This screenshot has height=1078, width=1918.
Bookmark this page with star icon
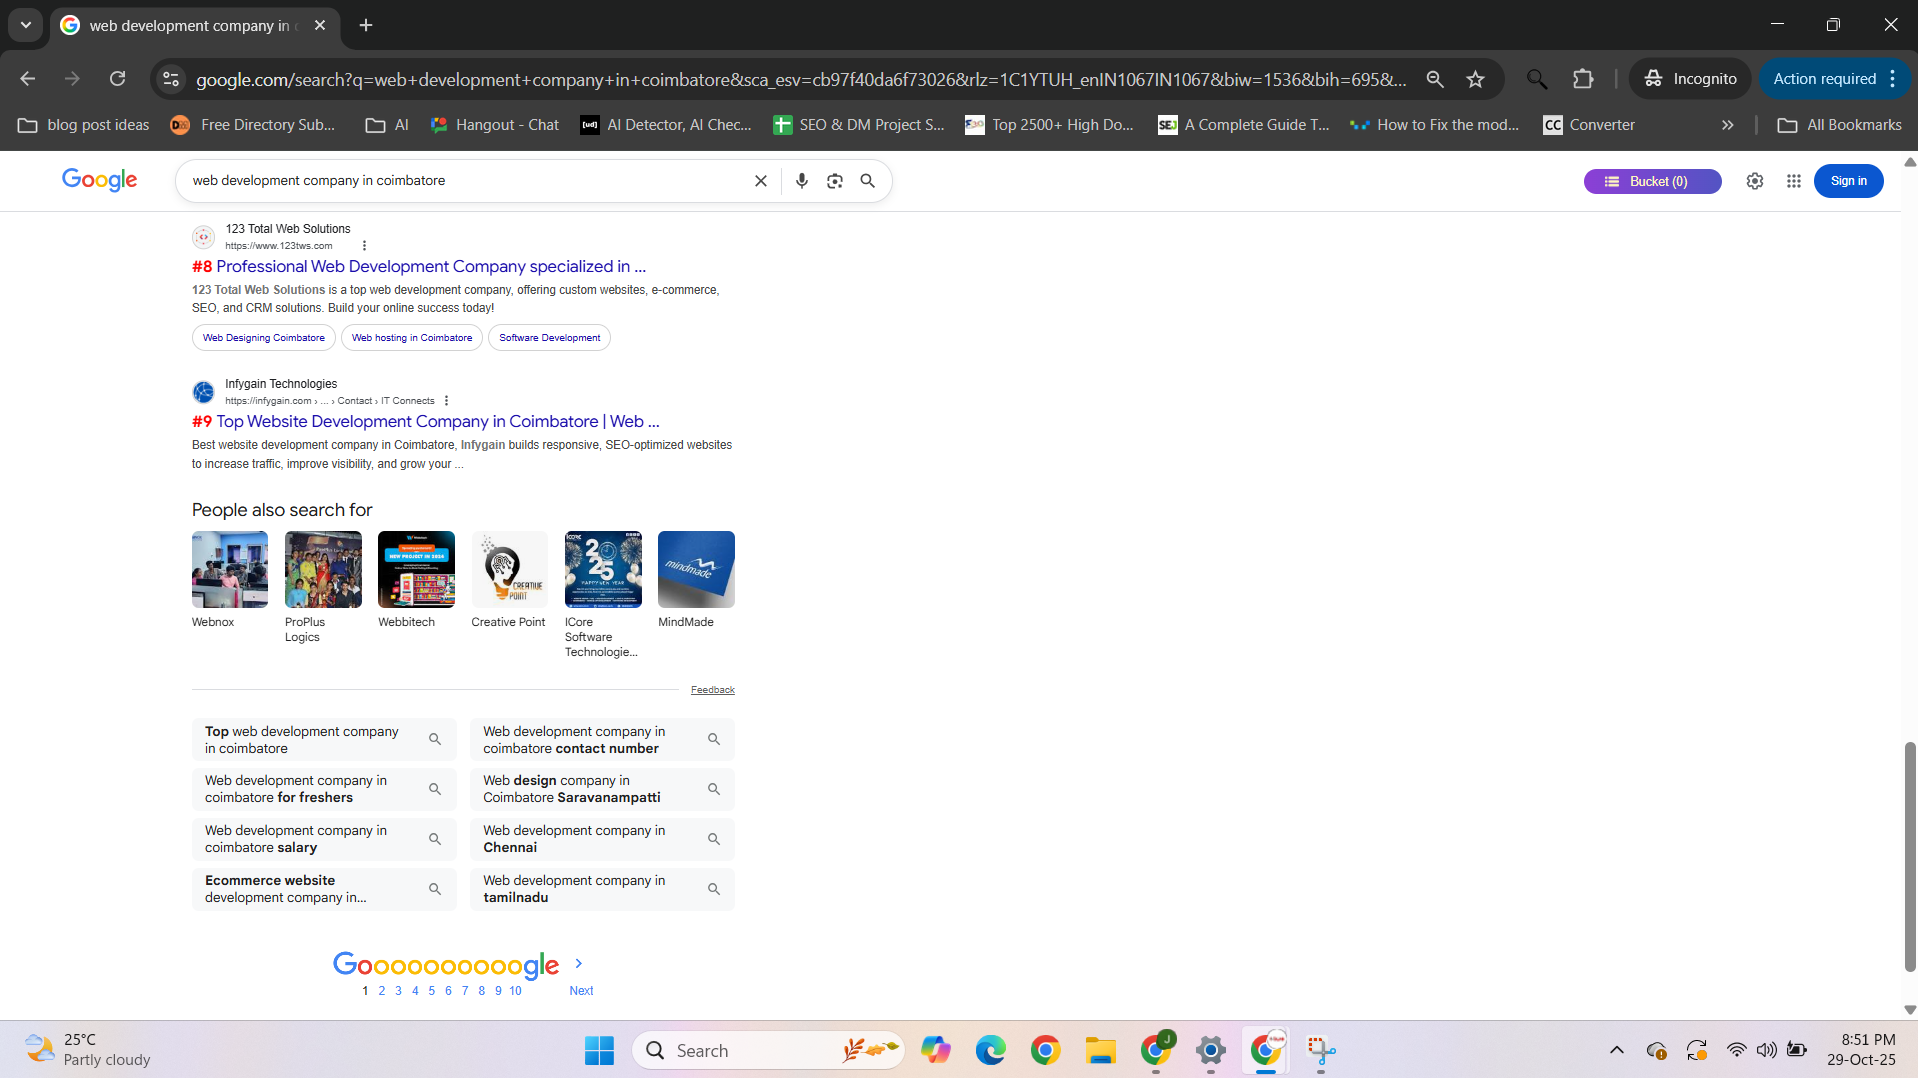tap(1475, 79)
